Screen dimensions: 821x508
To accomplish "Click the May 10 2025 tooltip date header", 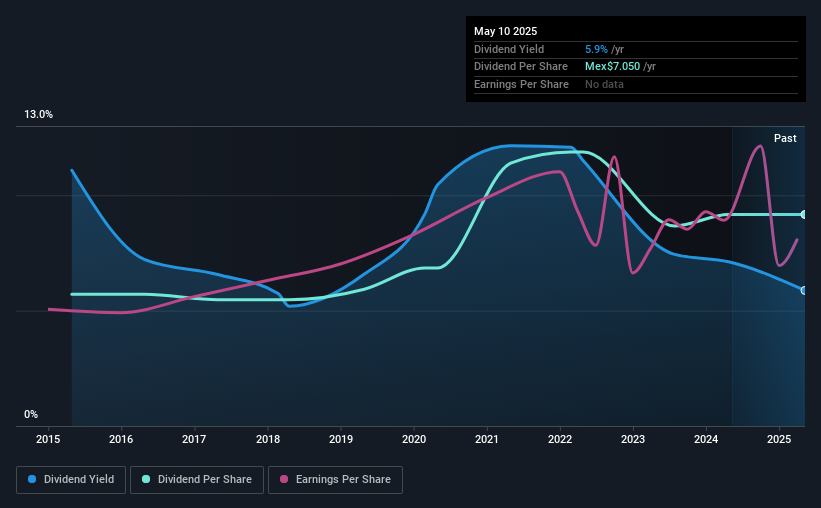I will (505, 31).
